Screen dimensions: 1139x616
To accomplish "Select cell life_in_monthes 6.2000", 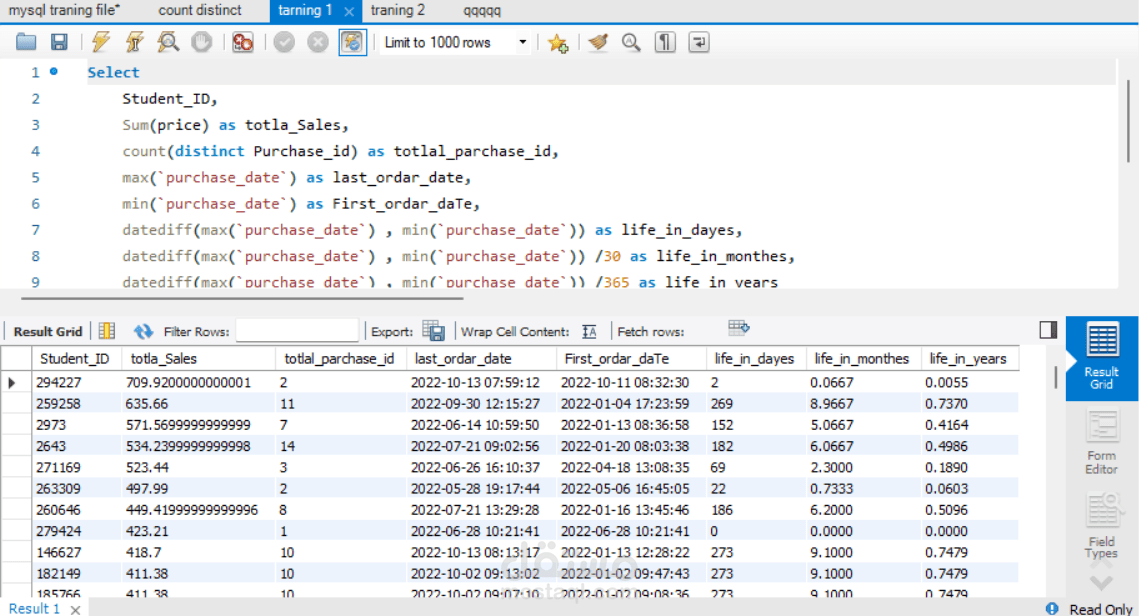I will [x=863, y=510].
